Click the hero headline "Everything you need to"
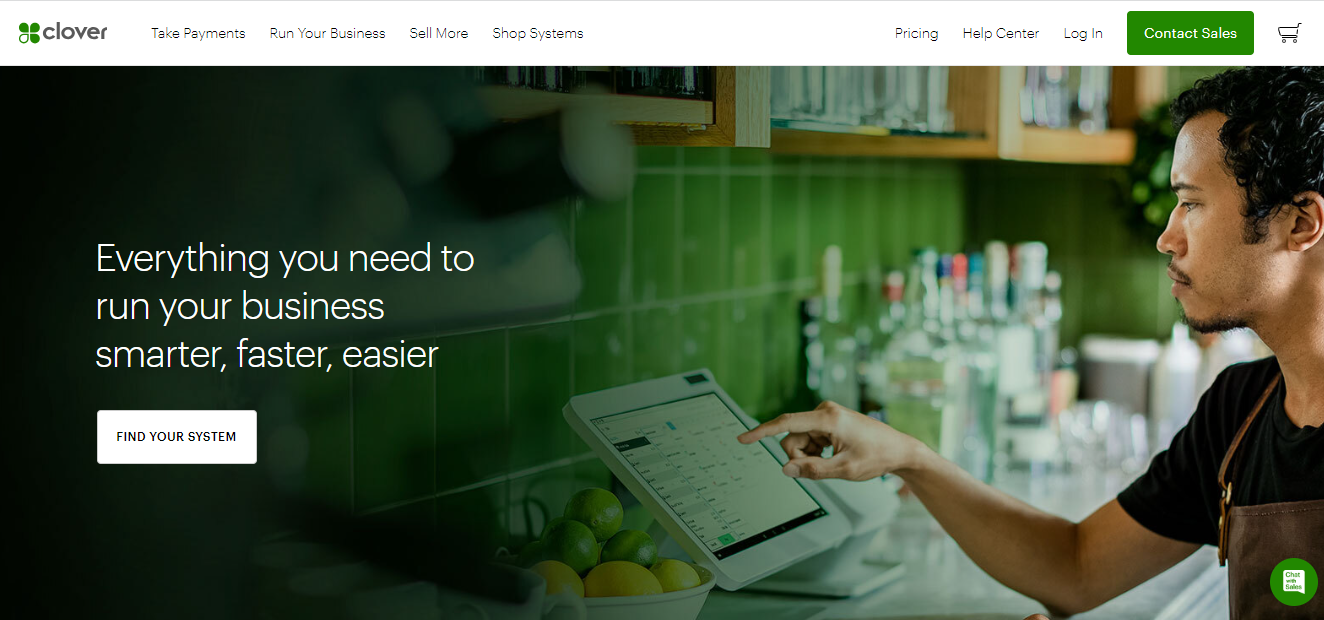The width and height of the screenshot is (1324, 620). coord(285,258)
